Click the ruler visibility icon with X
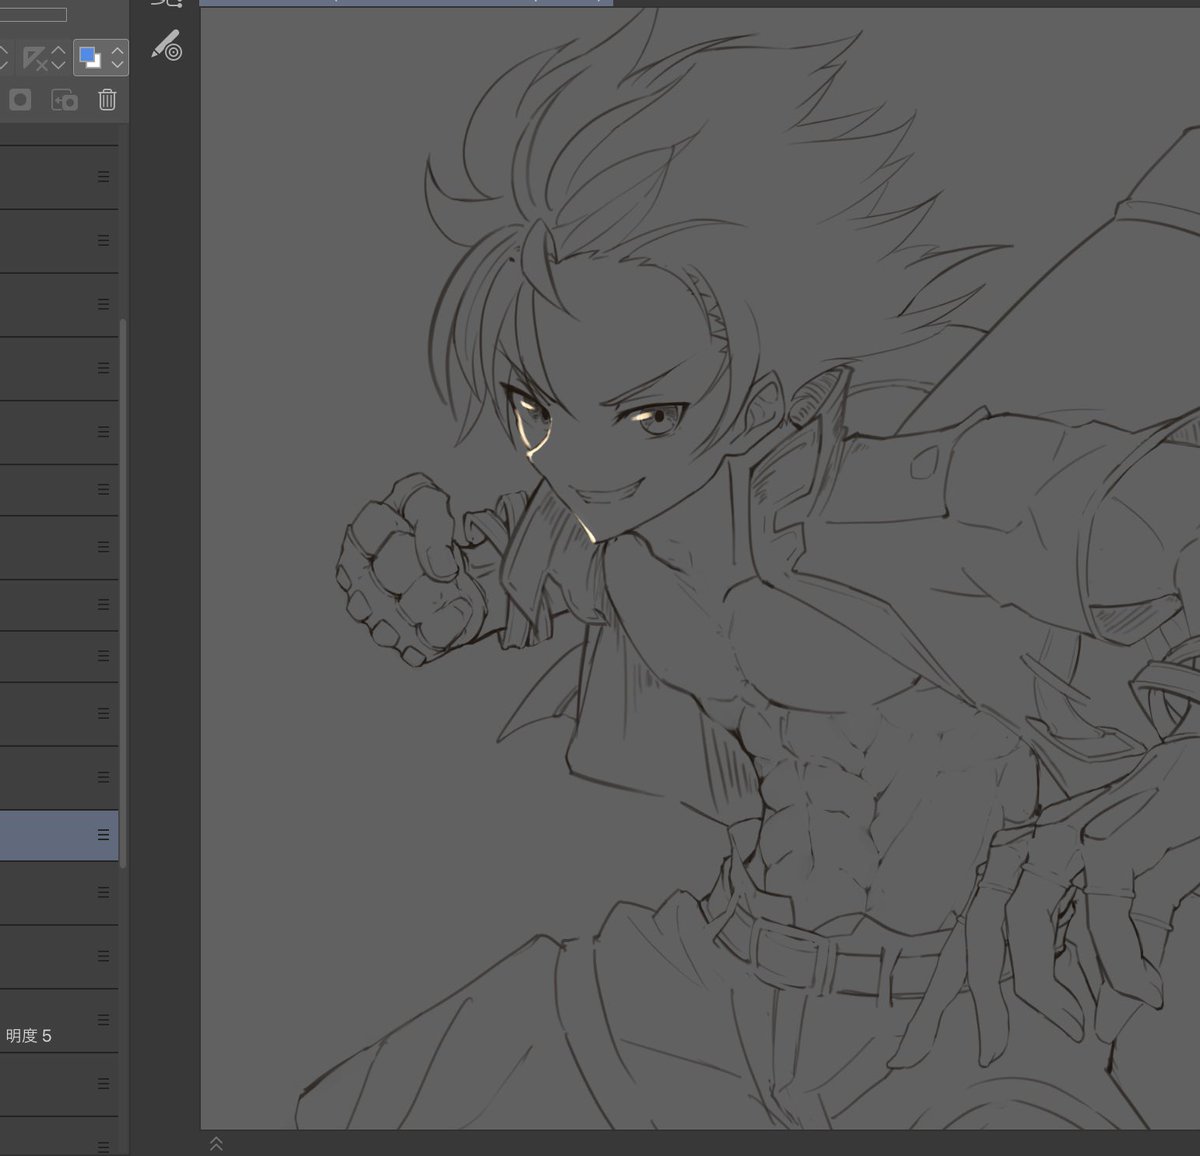The image size is (1200, 1156). (35, 58)
